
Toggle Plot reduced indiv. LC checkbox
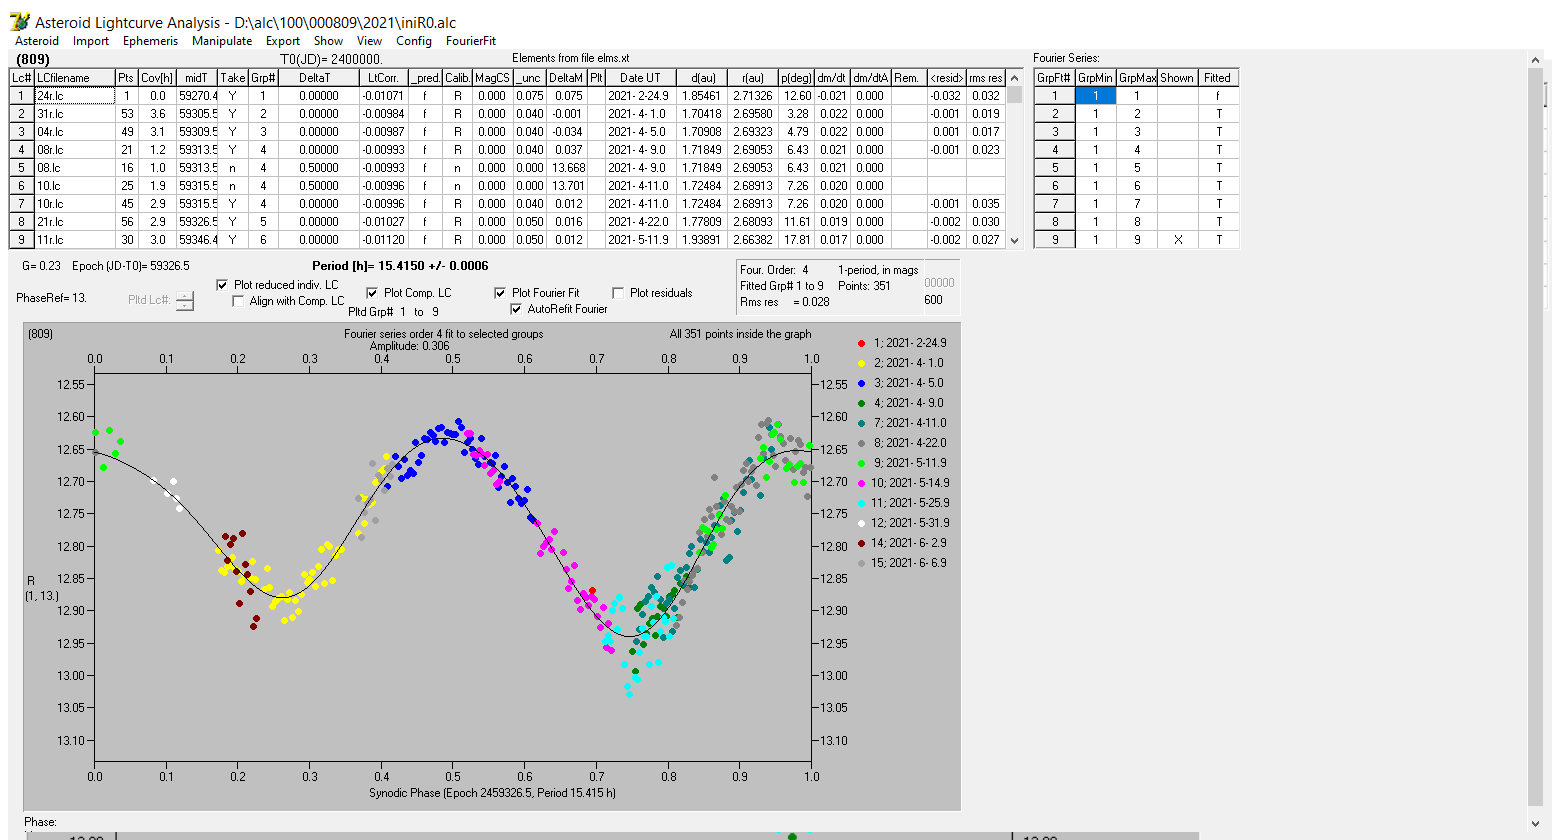click(x=222, y=285)
